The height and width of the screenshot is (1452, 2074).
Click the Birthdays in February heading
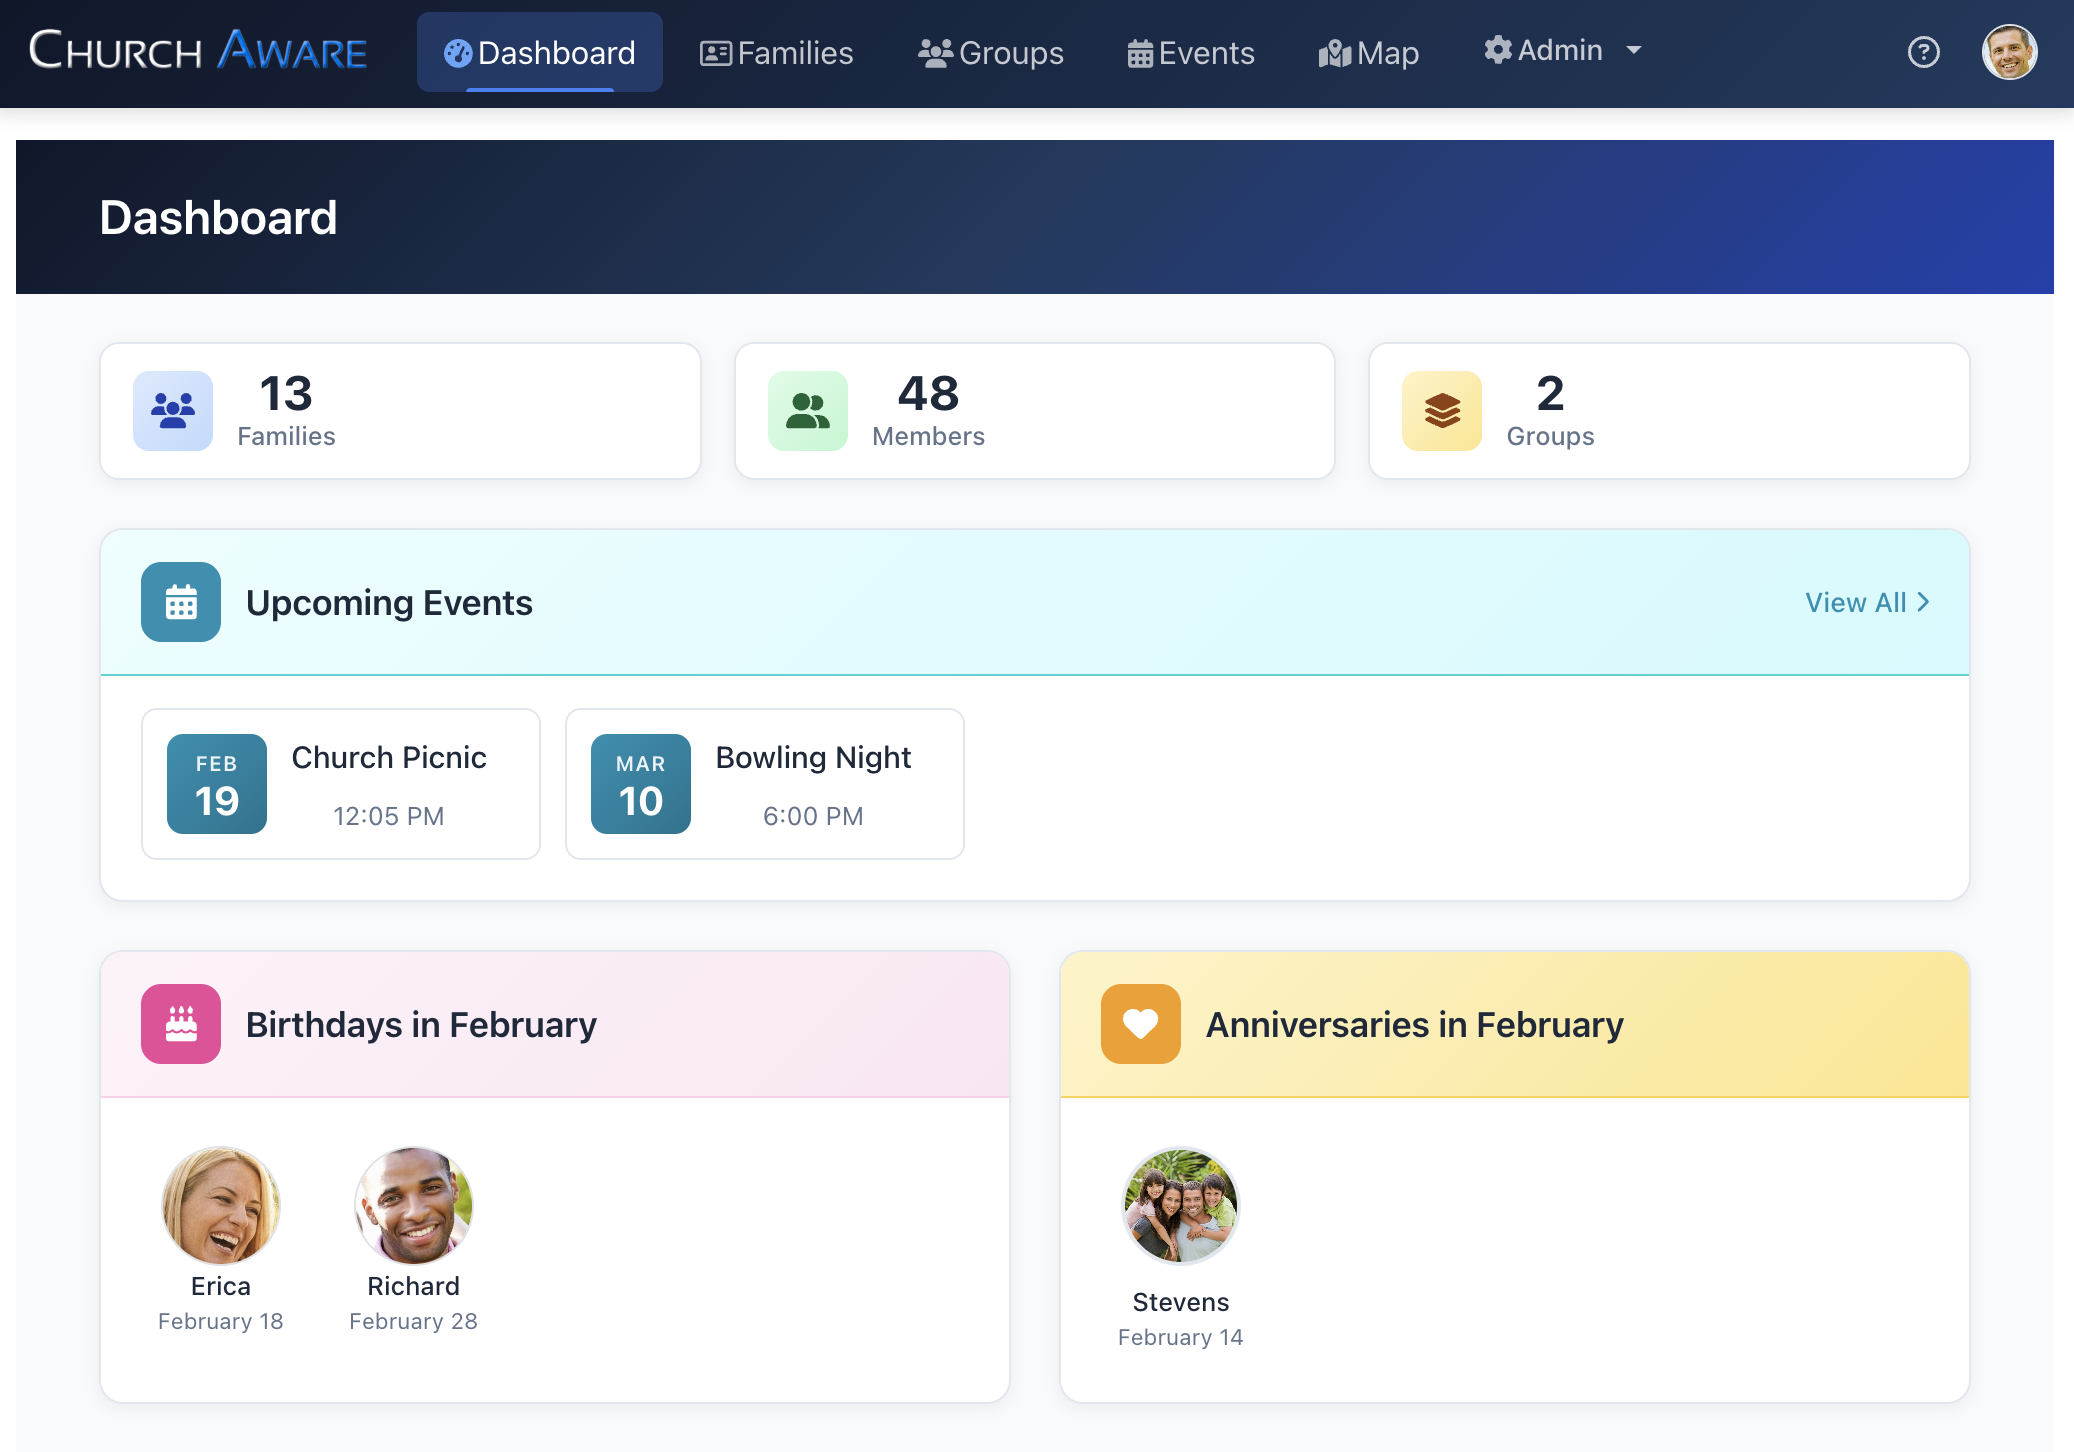click(x=421, y=1025)
